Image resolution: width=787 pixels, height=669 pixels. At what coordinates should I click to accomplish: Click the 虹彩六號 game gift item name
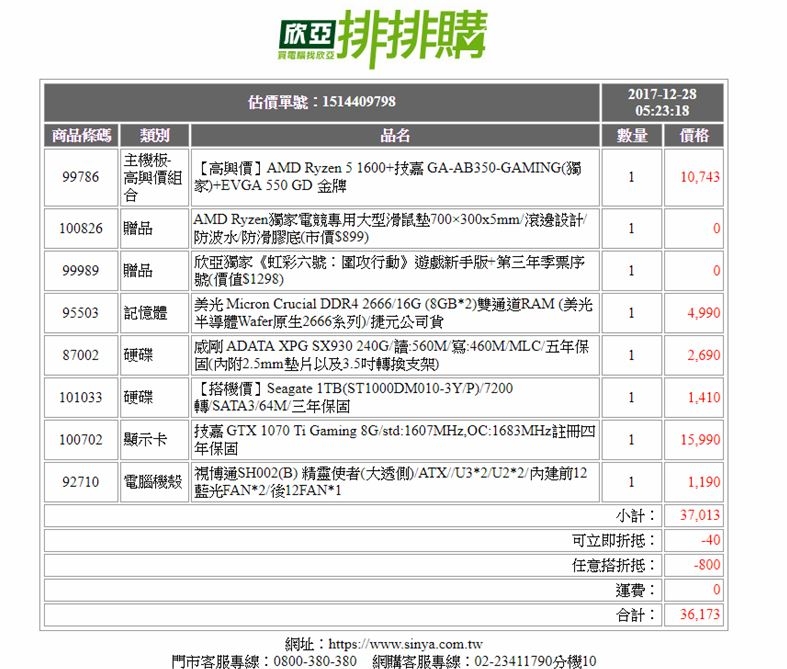(x=395, y=271)
